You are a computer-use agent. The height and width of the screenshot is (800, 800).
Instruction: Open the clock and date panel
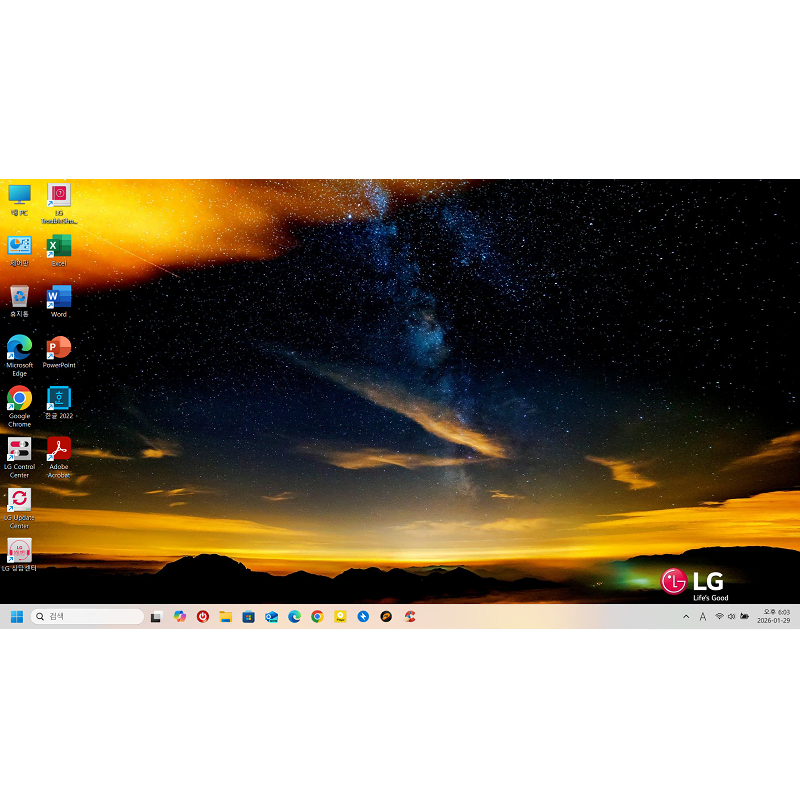tap(776, 616)
